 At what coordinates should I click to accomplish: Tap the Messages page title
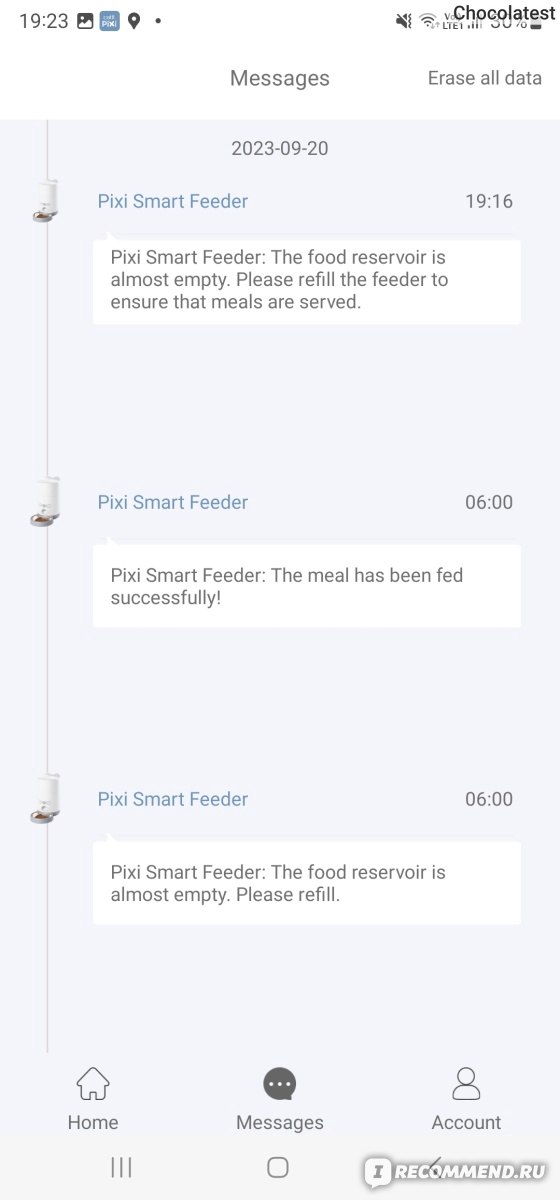pos(280,78)
